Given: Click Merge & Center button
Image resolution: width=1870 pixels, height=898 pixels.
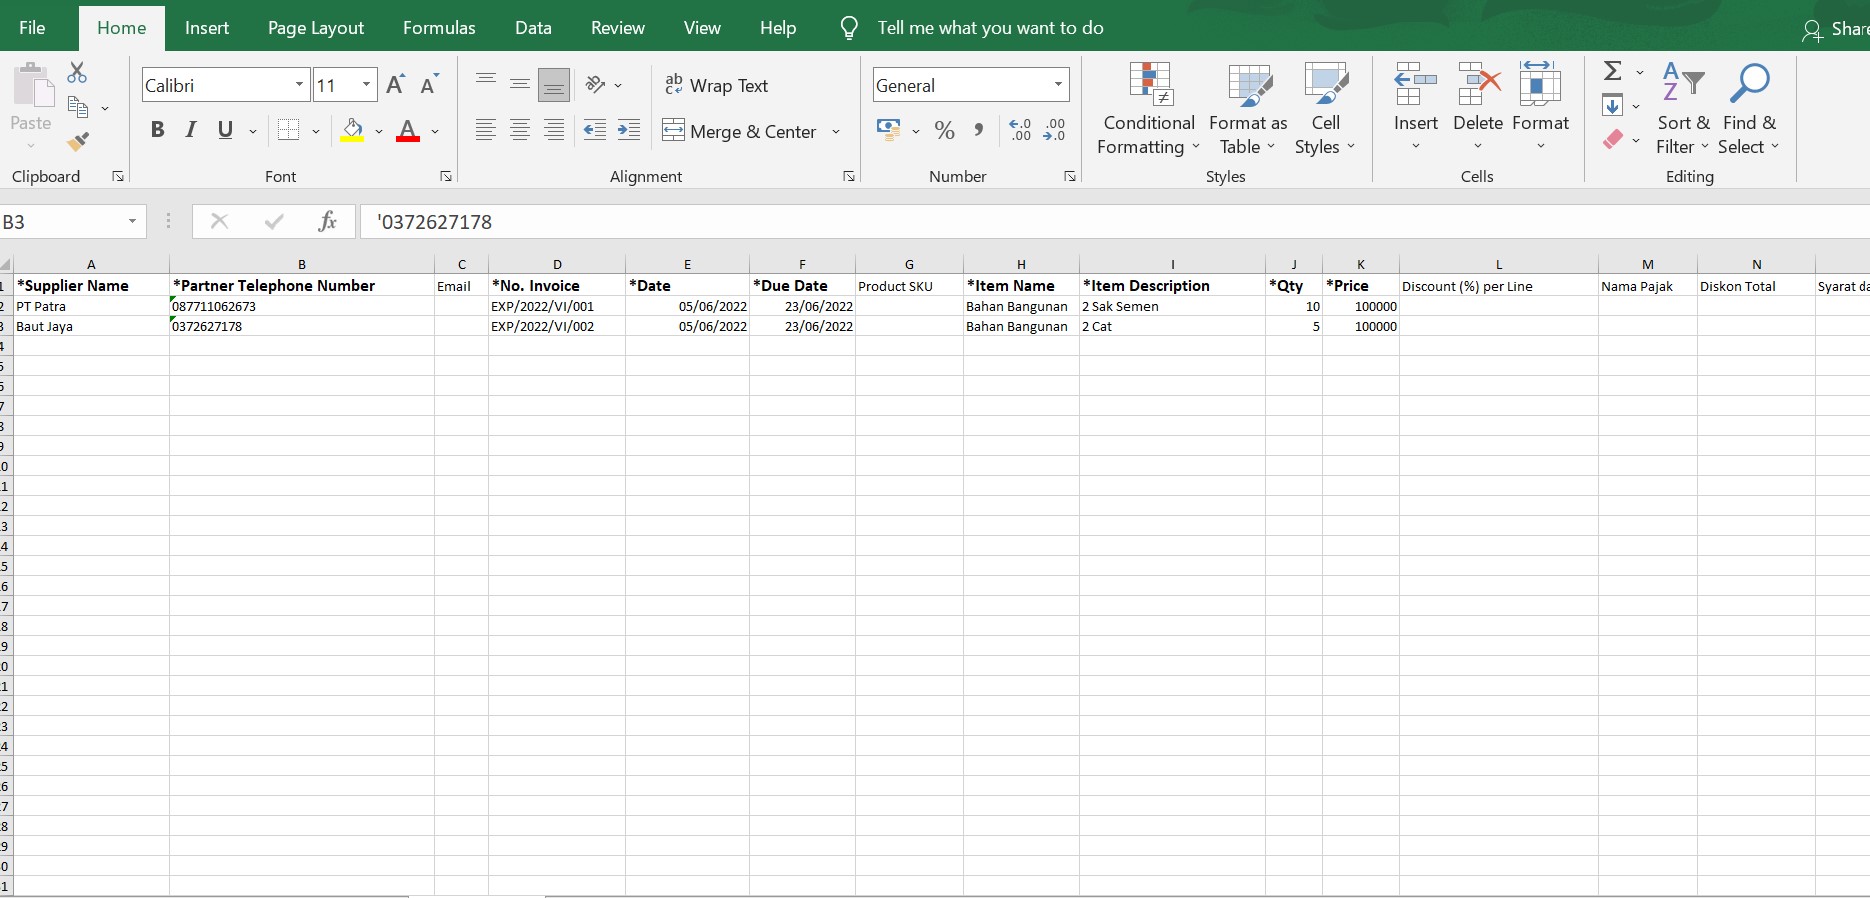Looking at the screenshot, I should coord(740,131).
